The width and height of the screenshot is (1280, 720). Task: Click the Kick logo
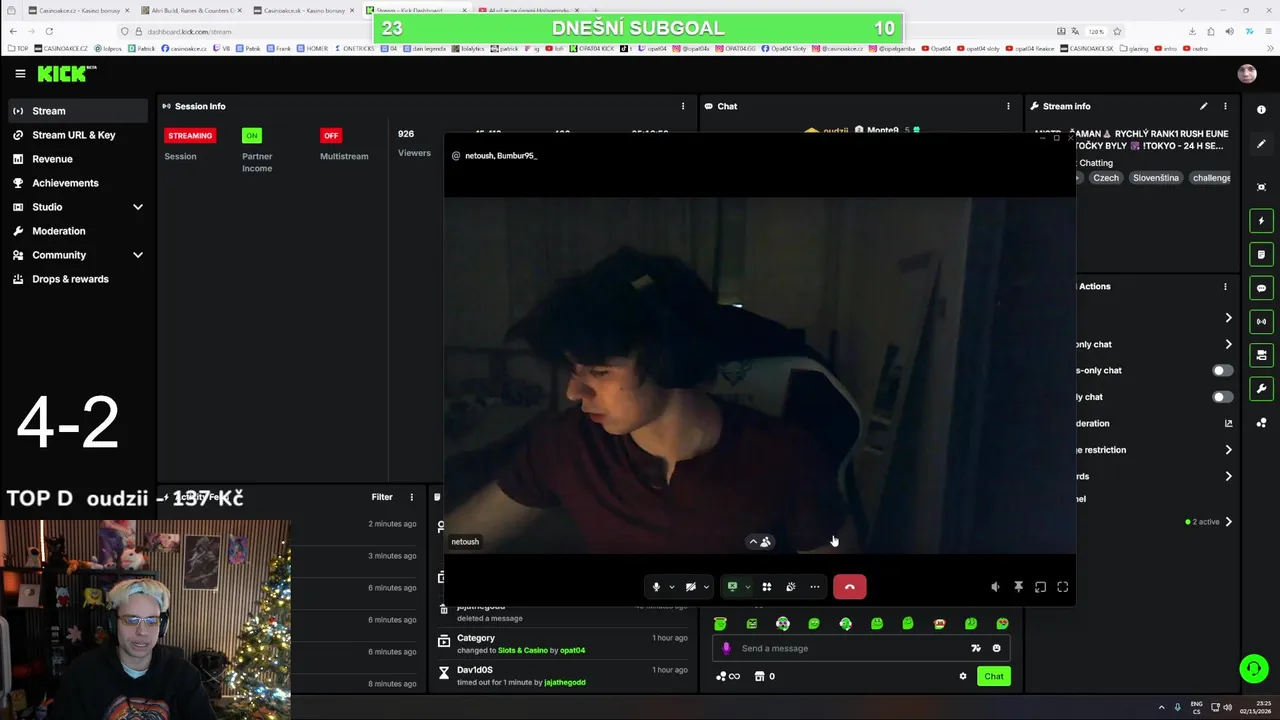(x=66, y=73)
